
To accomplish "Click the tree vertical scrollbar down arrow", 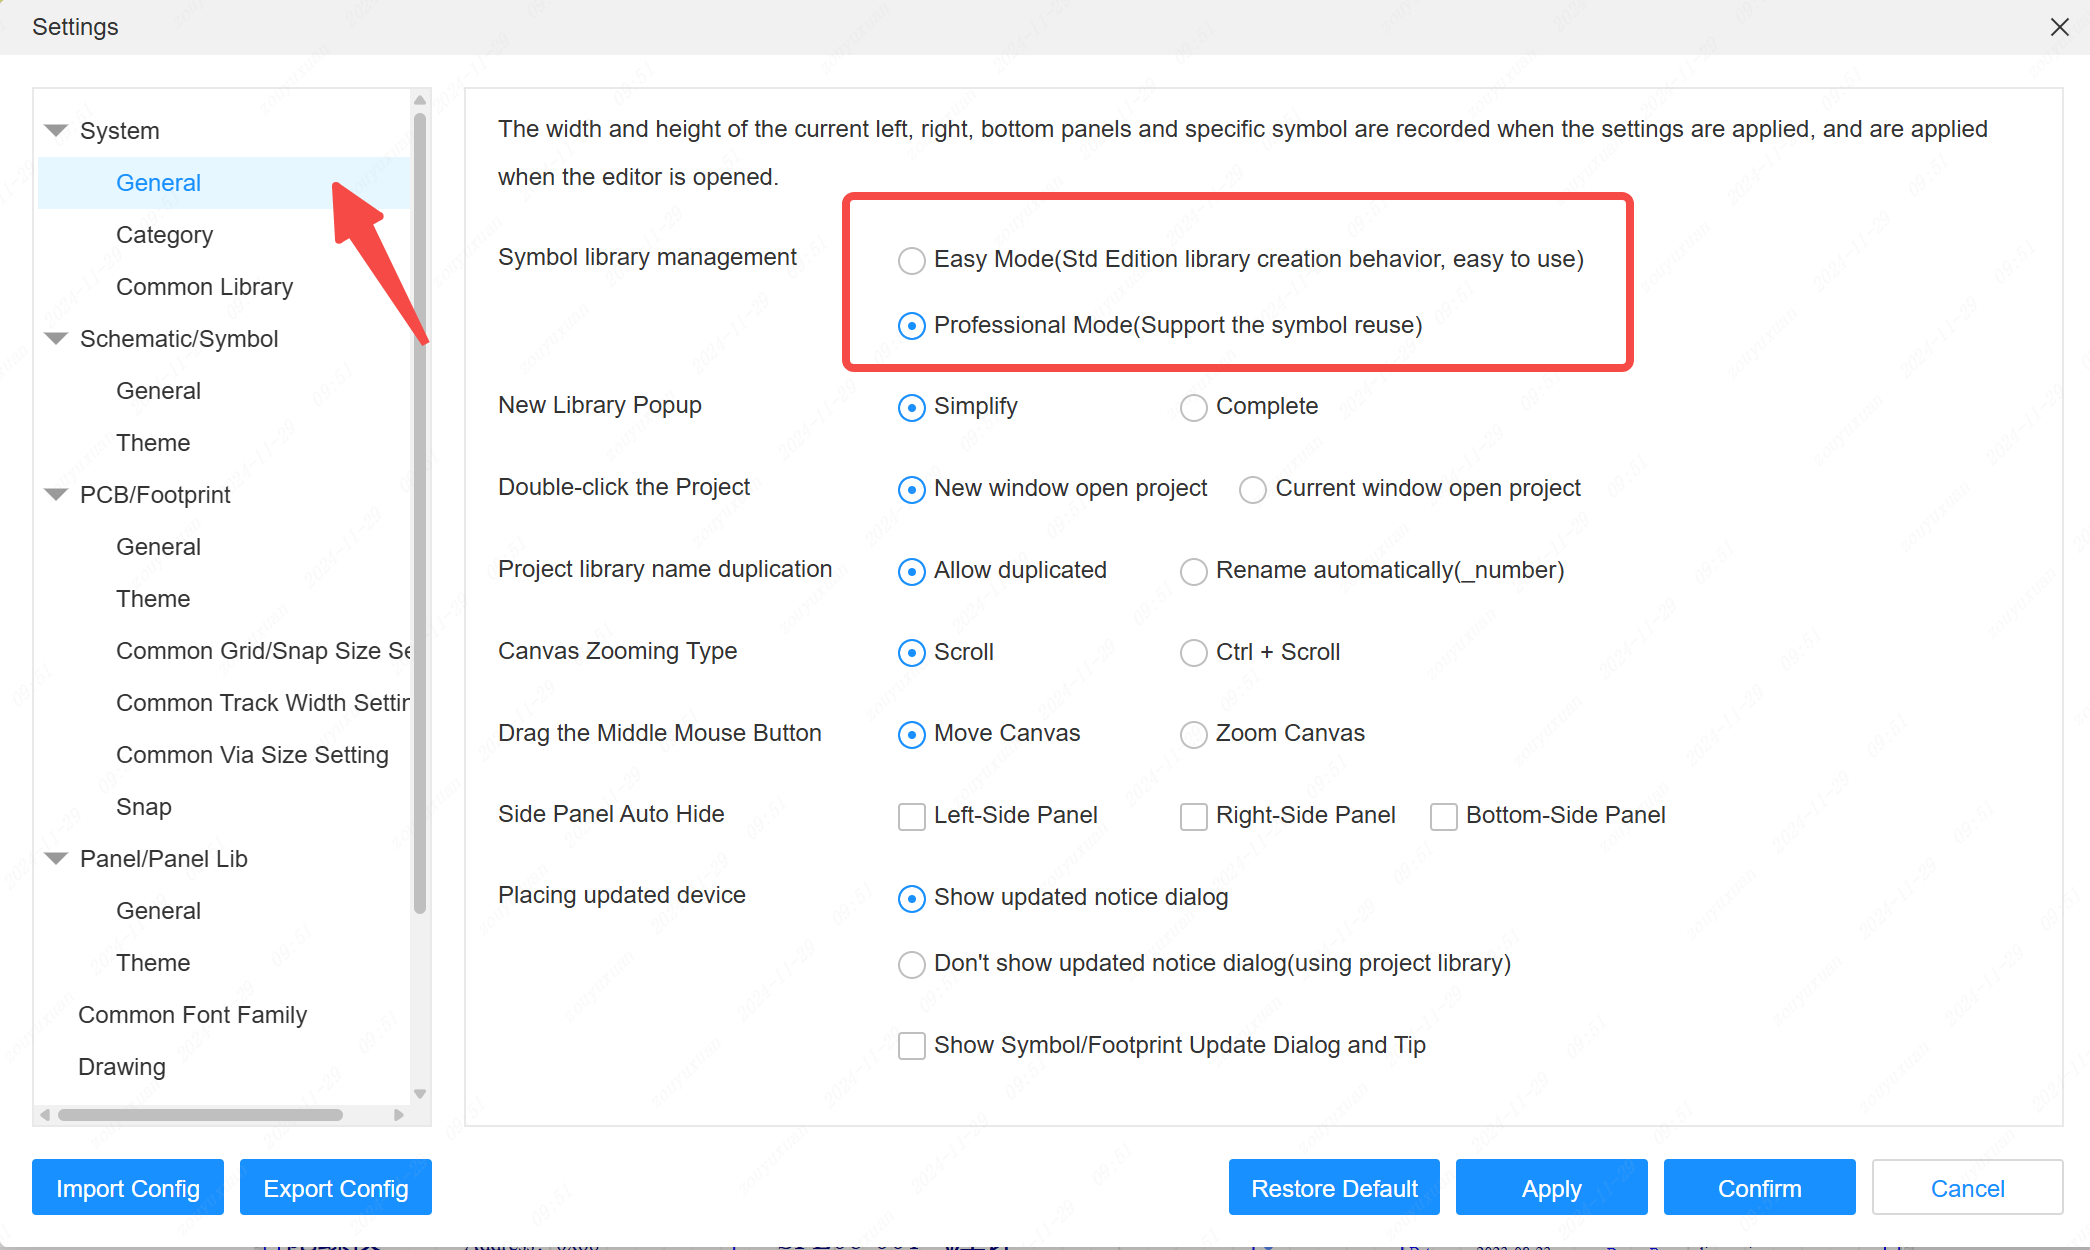I will [420, 1093].
